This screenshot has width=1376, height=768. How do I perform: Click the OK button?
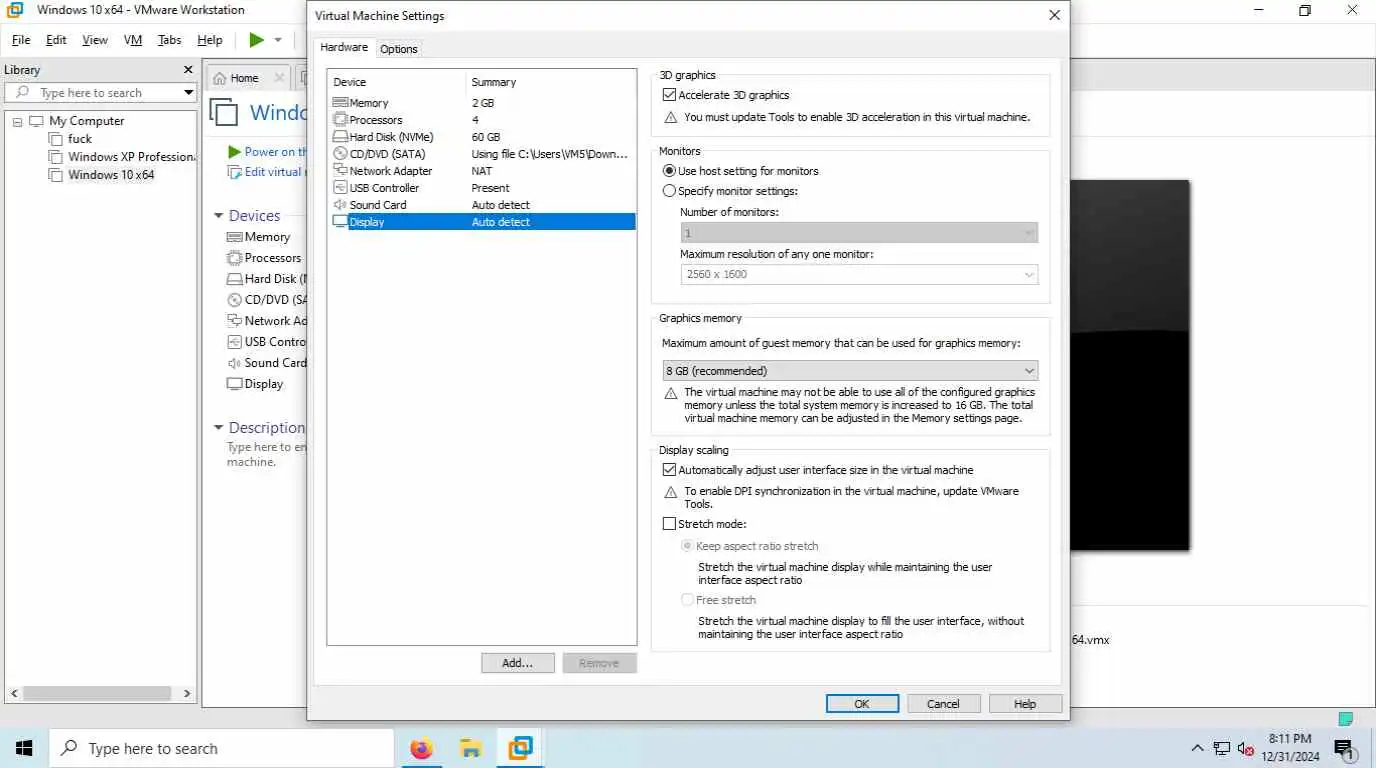pos(862,704)
